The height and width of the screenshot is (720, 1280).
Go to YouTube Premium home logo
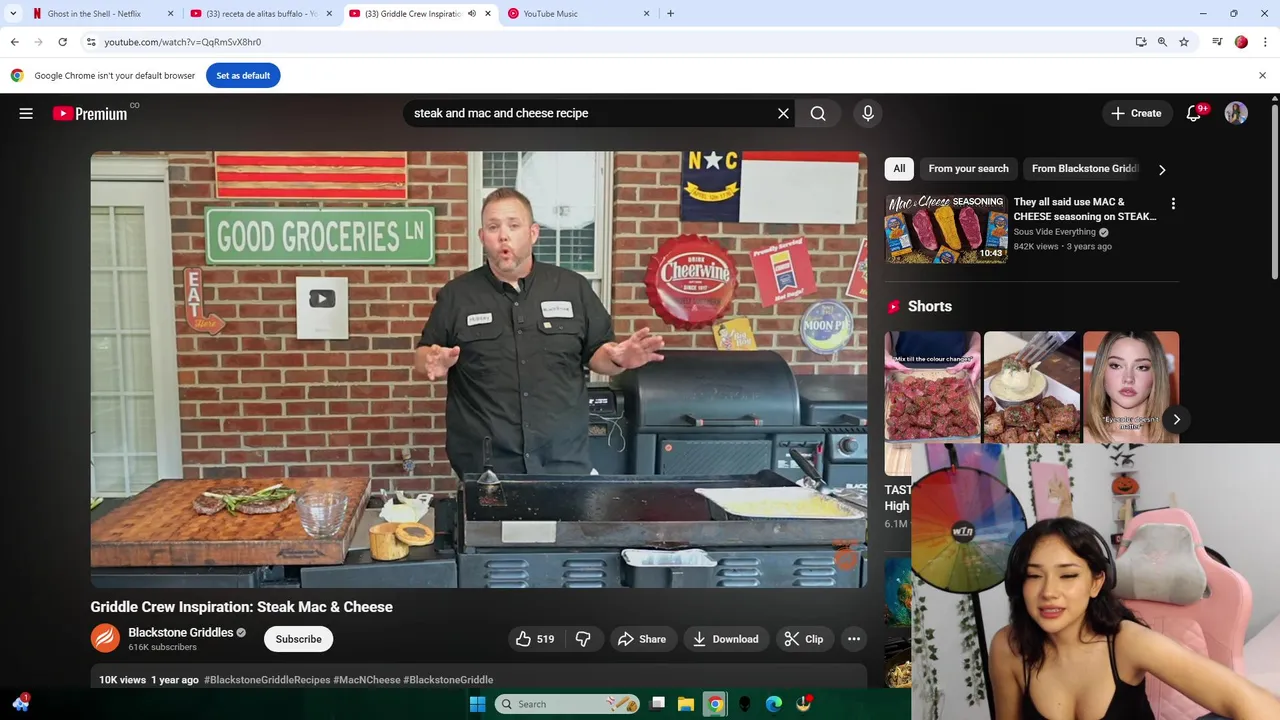click(91, 113)
